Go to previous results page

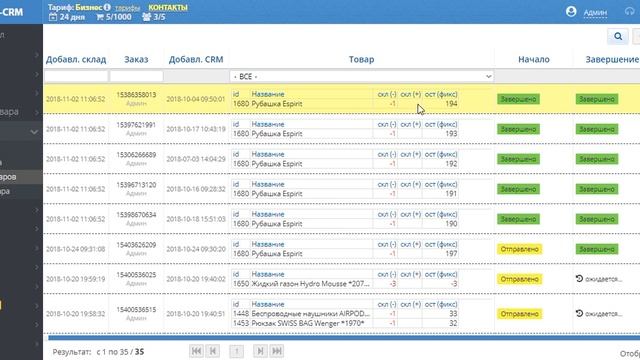pyautogui.click(x=213, y=351)
